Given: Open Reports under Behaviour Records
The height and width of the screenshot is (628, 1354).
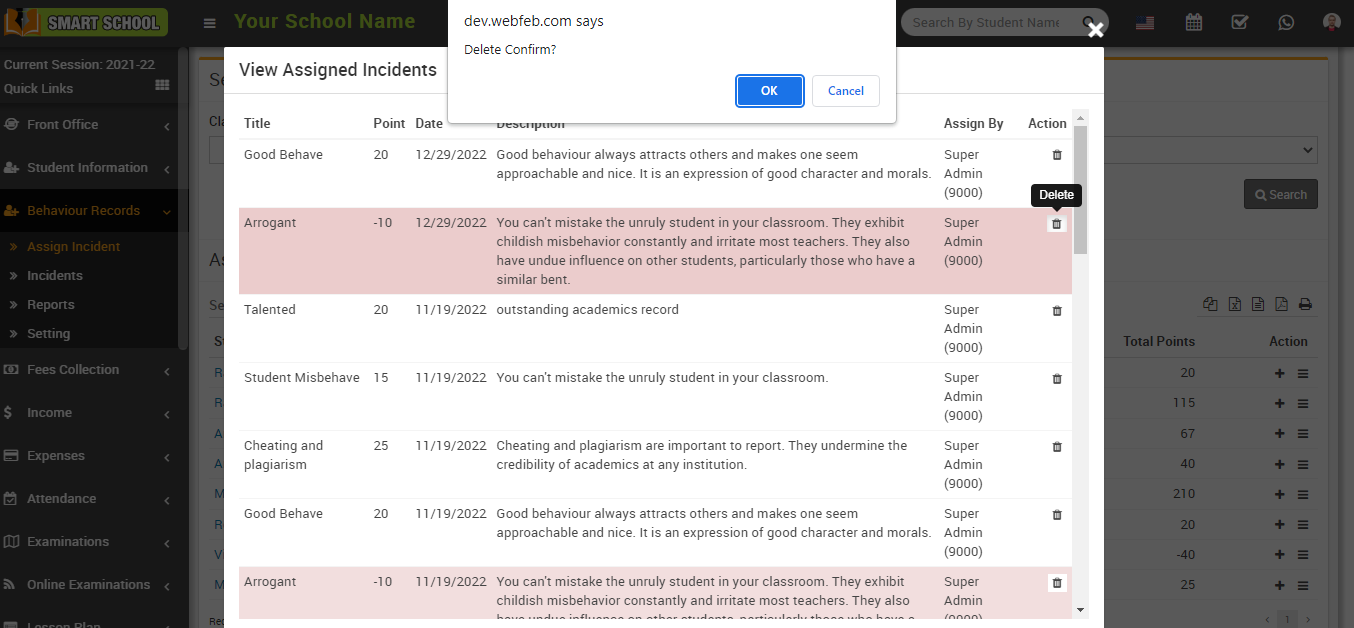Looking at the screenshot, I should [x=51, y=305].
